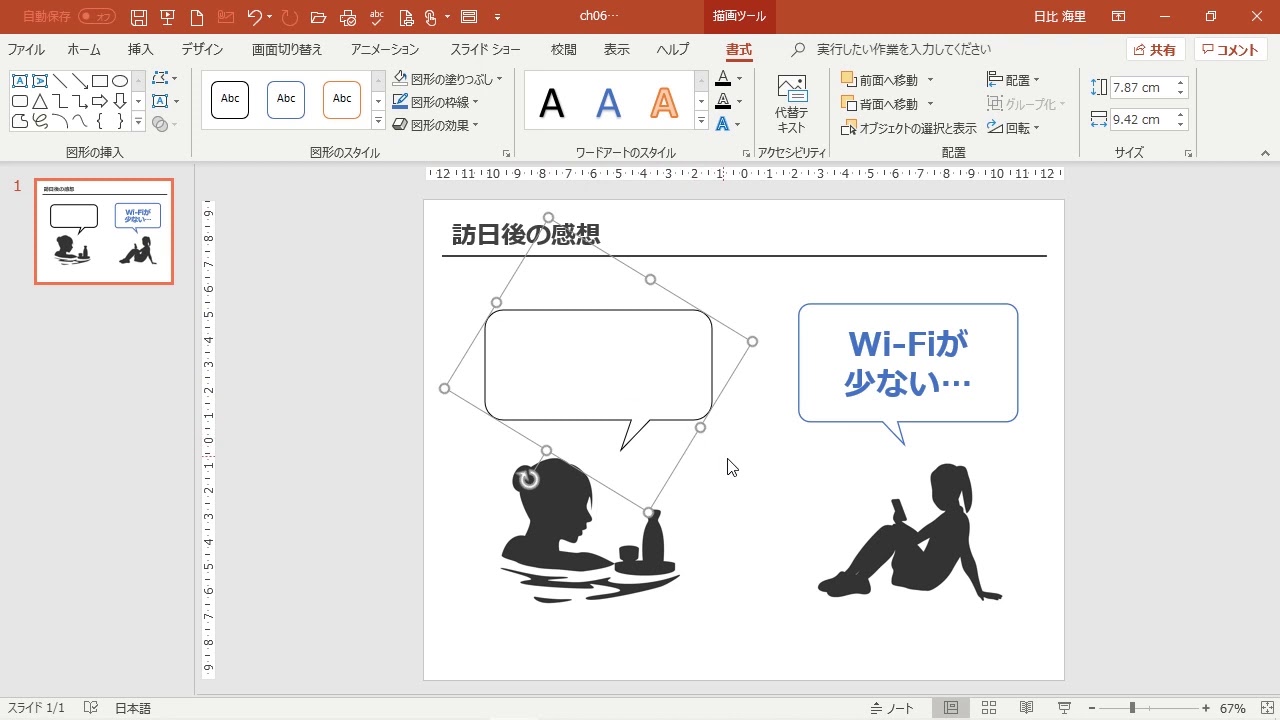Open 前面へ移動 dropdown arrow
The height and width of the screenshot is (720, 1280).
coord(930,80)
